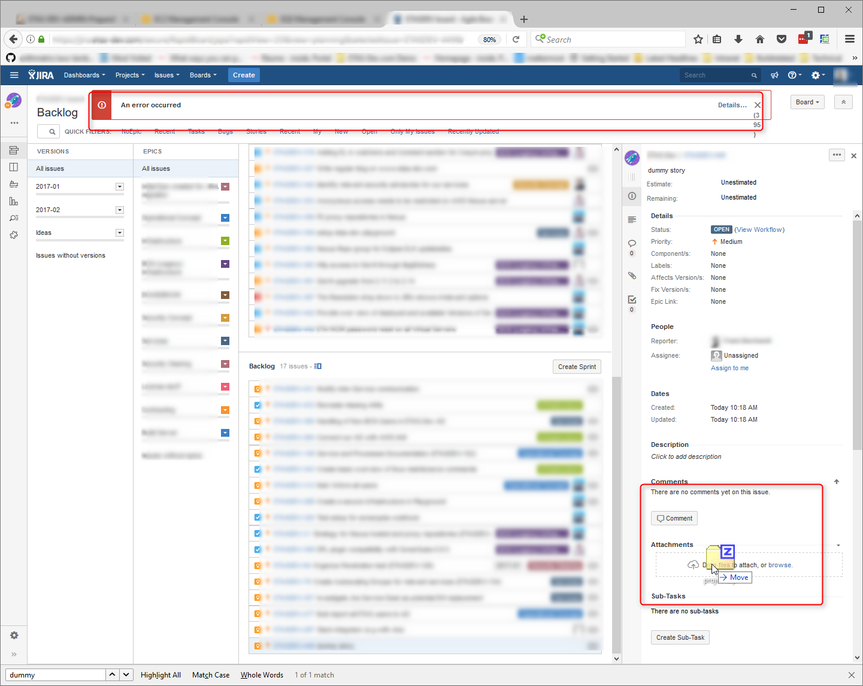
Task: Open project settings gear at sidebar bottom
Action: (14, 635)
